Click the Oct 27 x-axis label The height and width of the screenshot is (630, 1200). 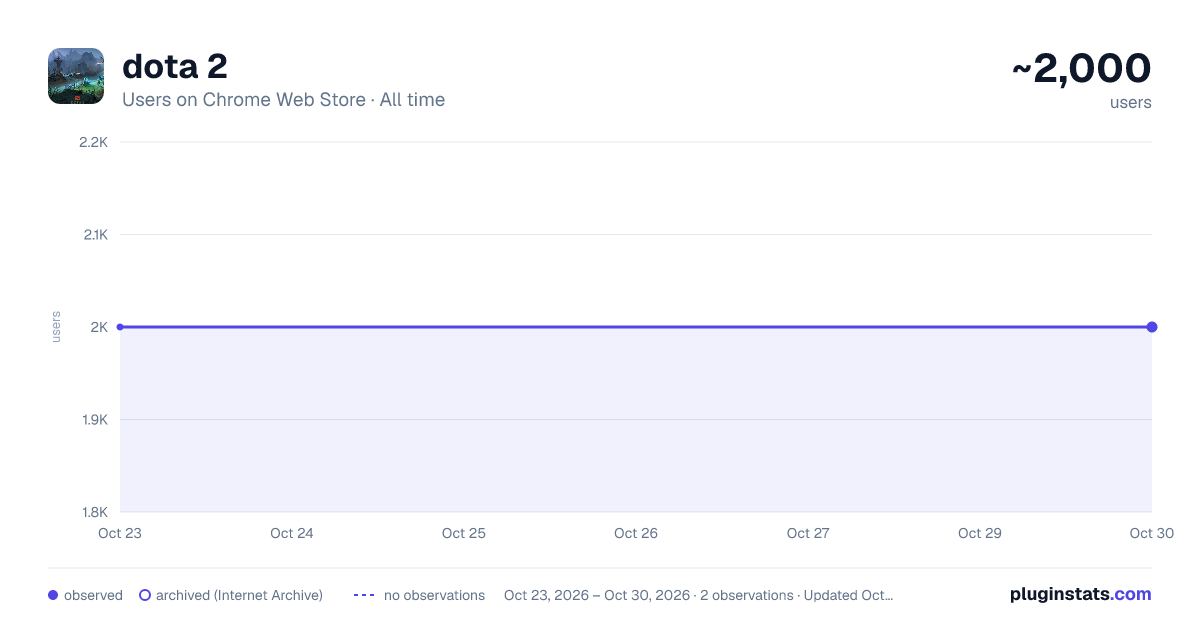point(808,533)
